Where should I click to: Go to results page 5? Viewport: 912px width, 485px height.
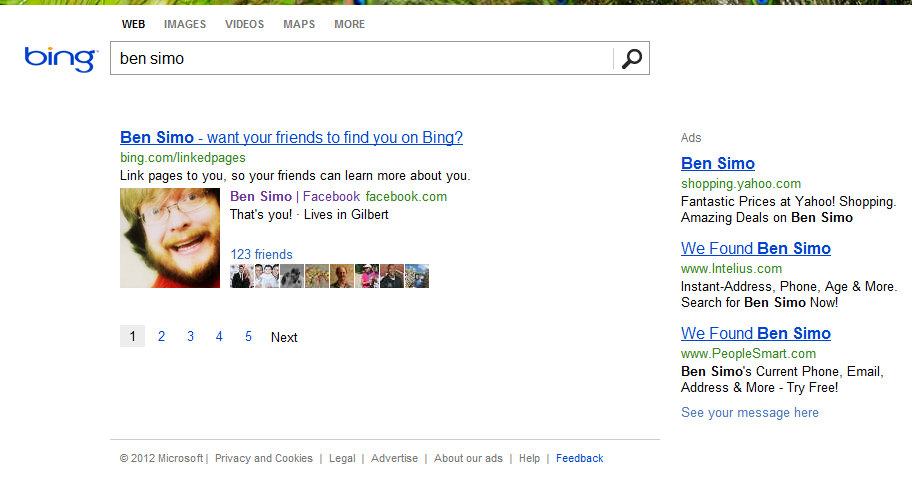(x=248, y=336)
